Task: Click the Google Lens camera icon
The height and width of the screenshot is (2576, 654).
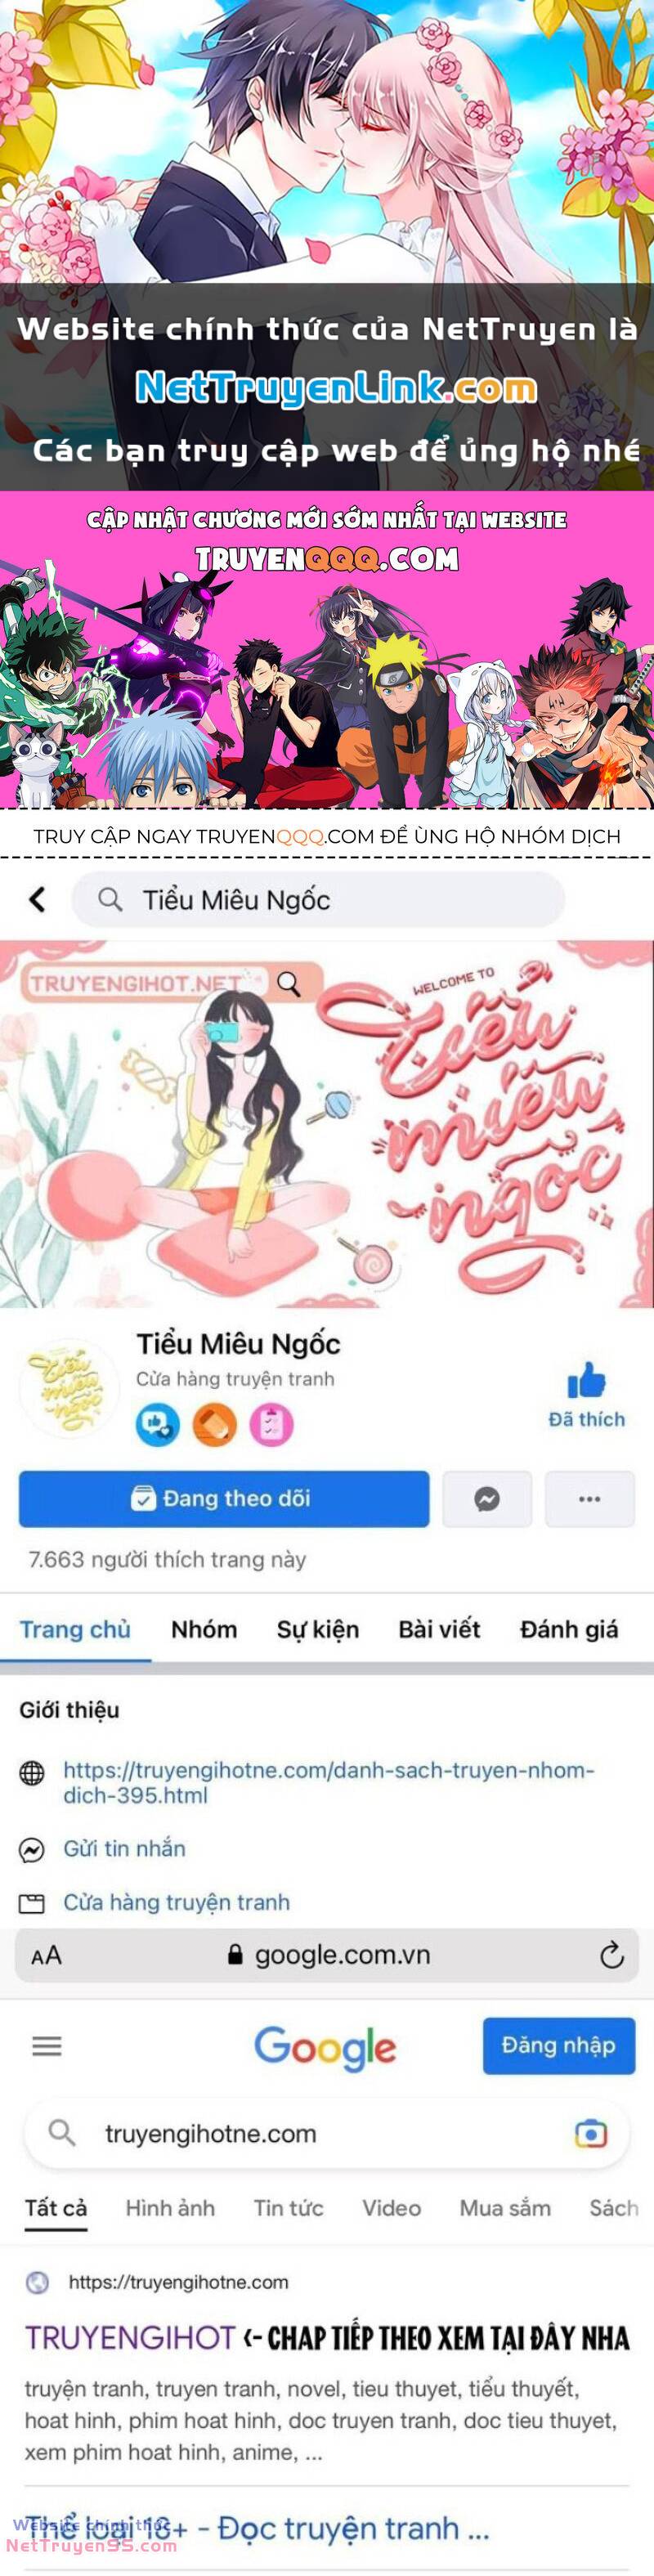Action: [591, 2134]
